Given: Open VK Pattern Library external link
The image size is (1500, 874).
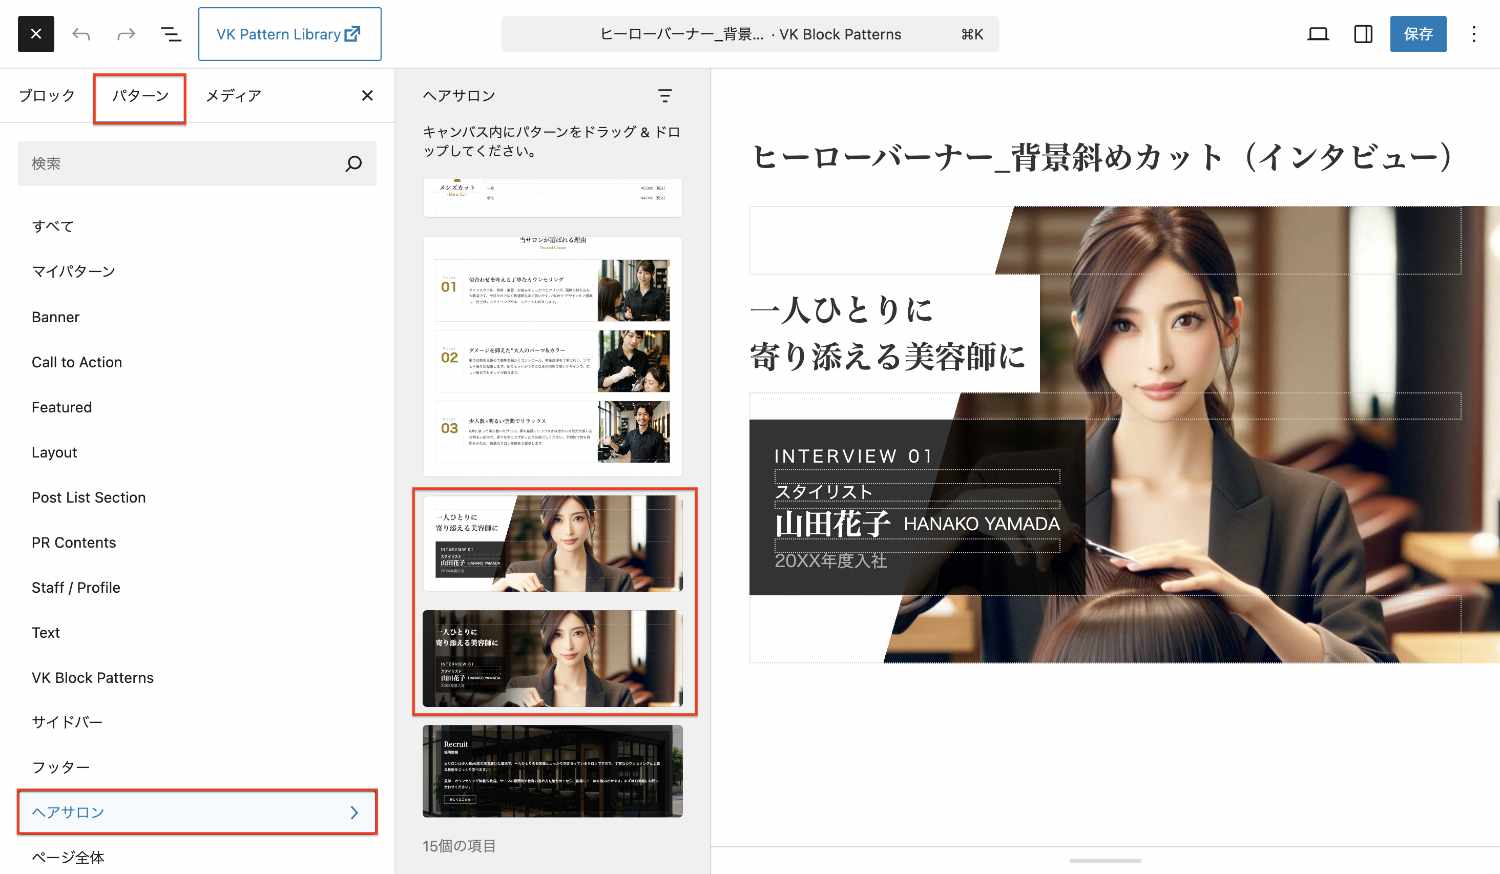Looking at the screenshot, I should click(x=289, y=34).
